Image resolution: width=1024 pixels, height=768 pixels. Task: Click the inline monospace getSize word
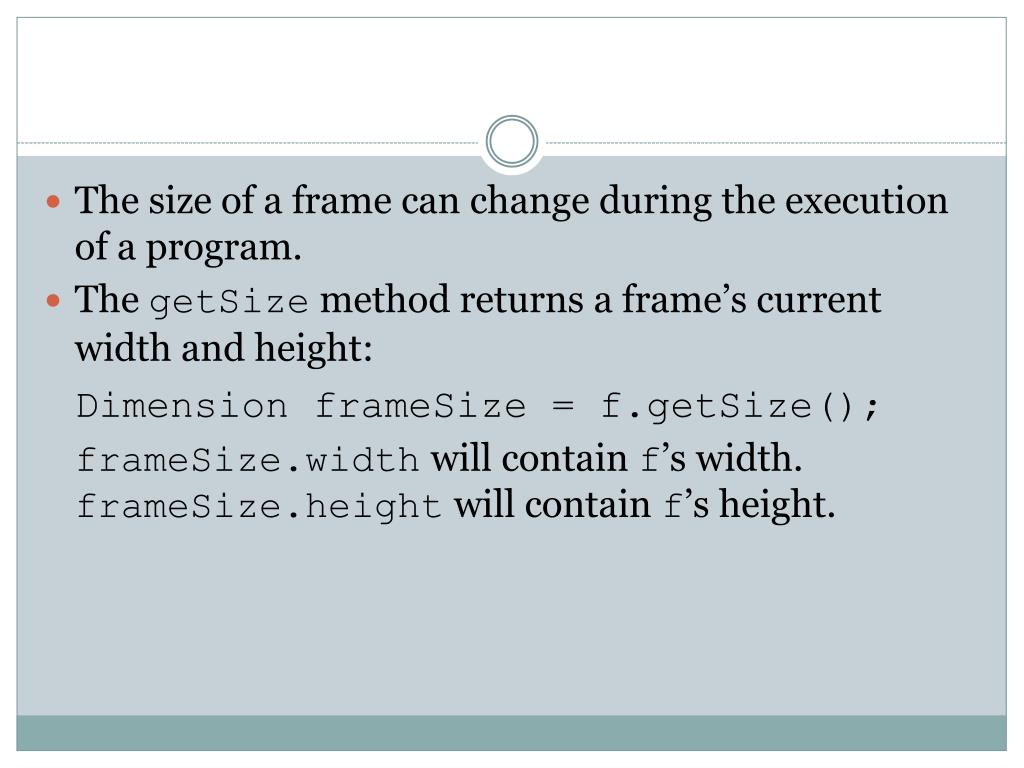(229, 303)
